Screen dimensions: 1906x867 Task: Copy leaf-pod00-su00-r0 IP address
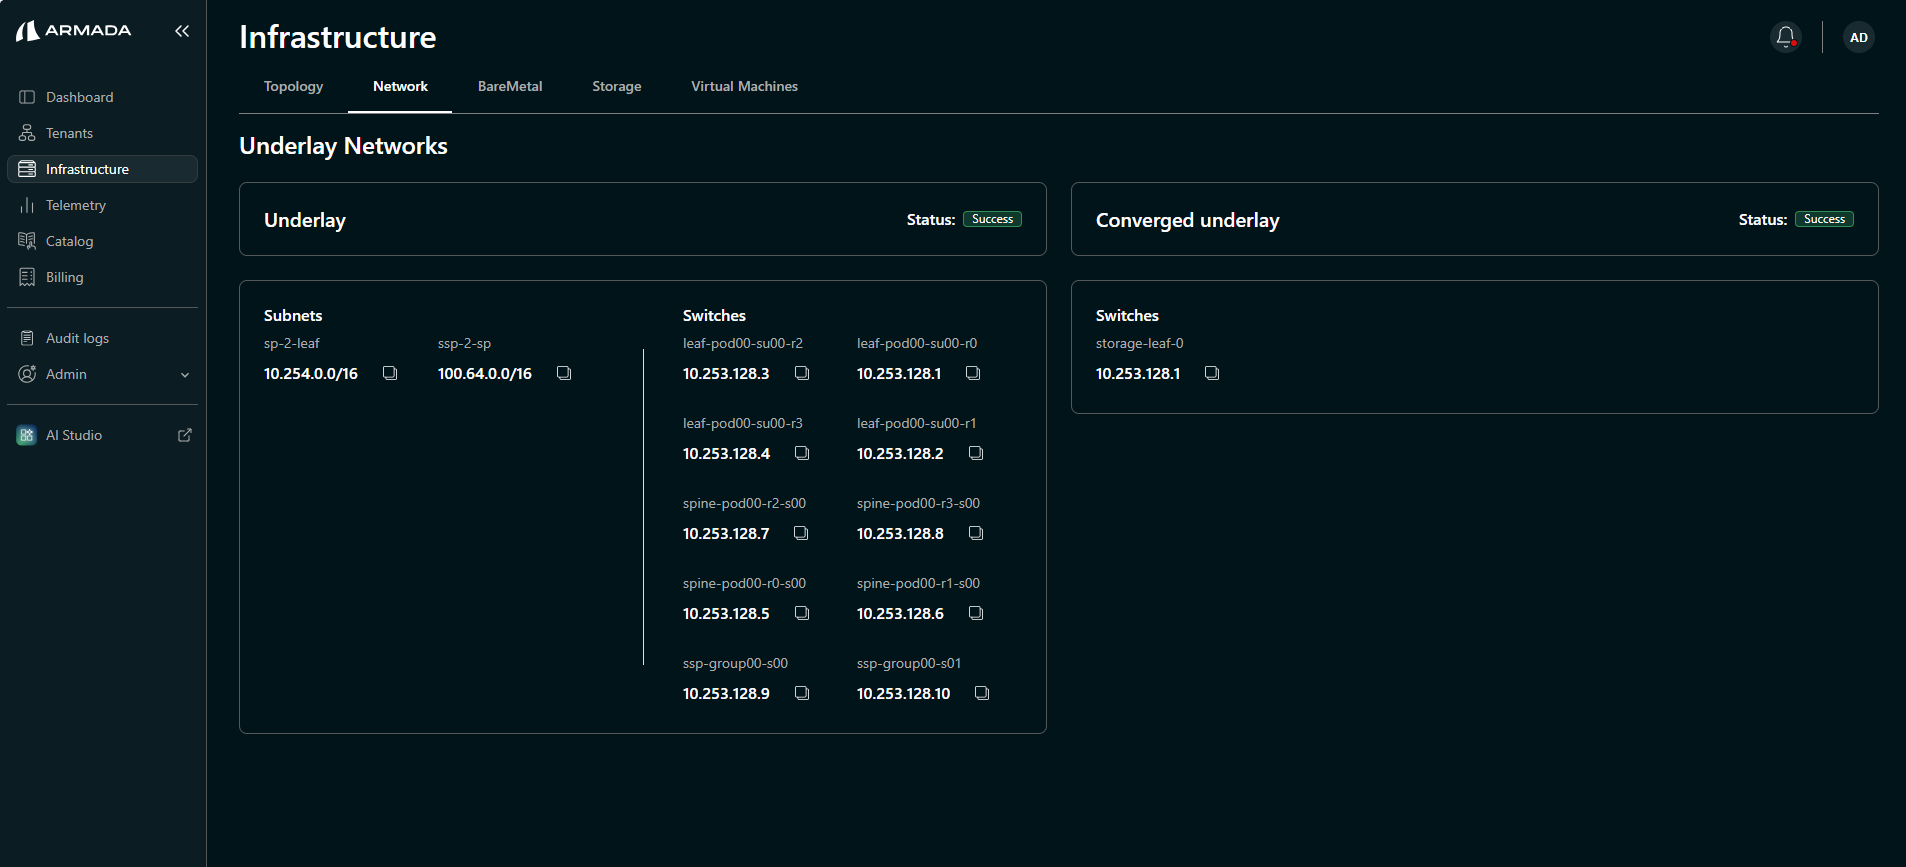(973, 373)
